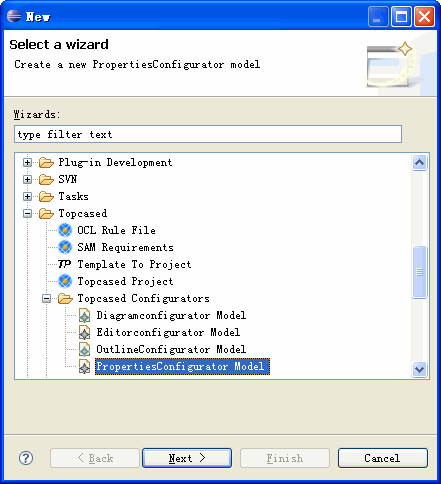Expand the SVN folder node
The image size is (441, 484).
28,179
